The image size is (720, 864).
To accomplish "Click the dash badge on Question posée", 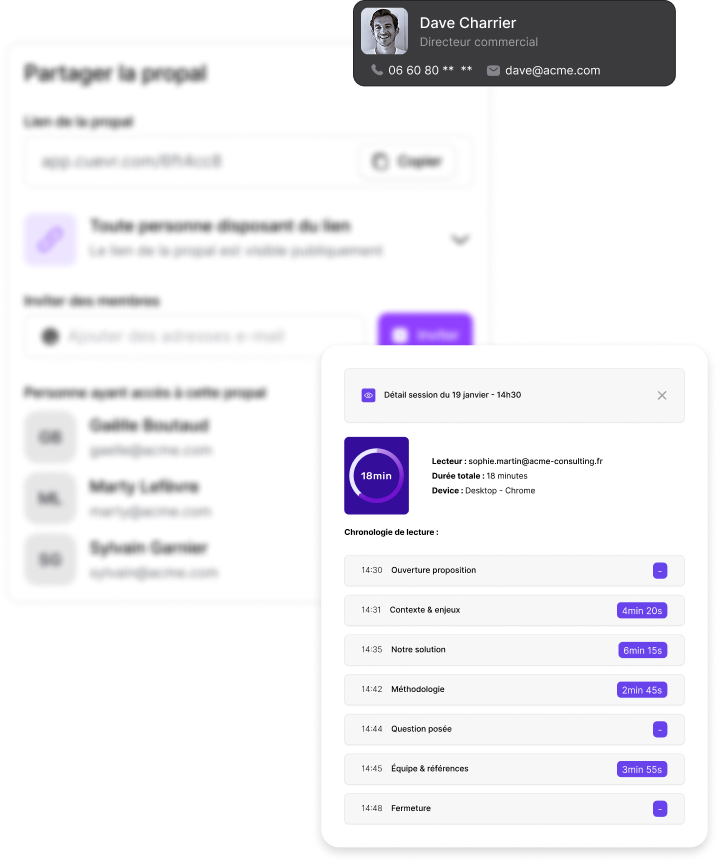I will [x=660, y=729].
